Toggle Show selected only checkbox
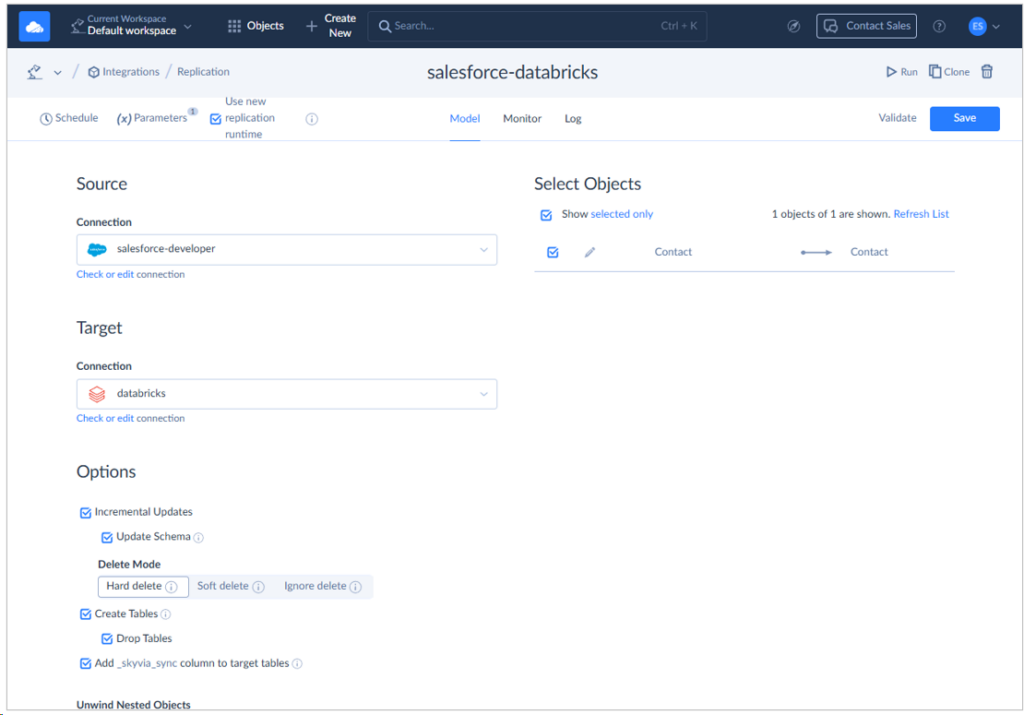This screenshot has width=1024, height=715. (x=546, y=215)
